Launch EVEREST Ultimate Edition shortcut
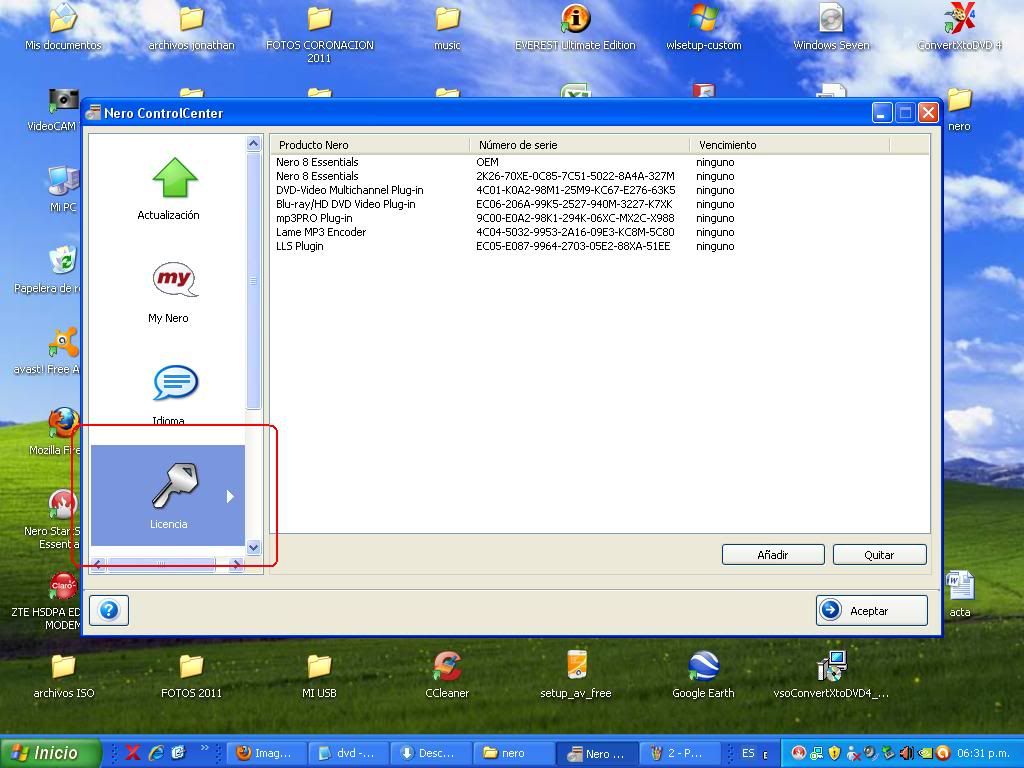 click(575, 27)
